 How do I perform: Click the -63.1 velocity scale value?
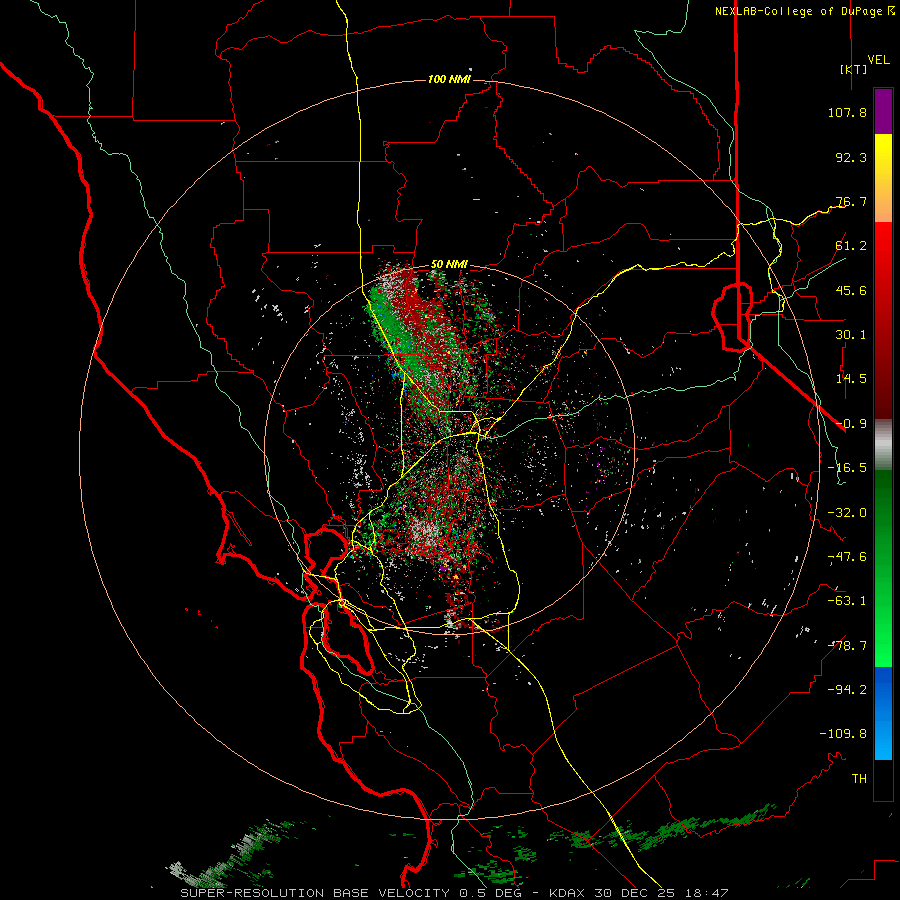coord(847,601)
